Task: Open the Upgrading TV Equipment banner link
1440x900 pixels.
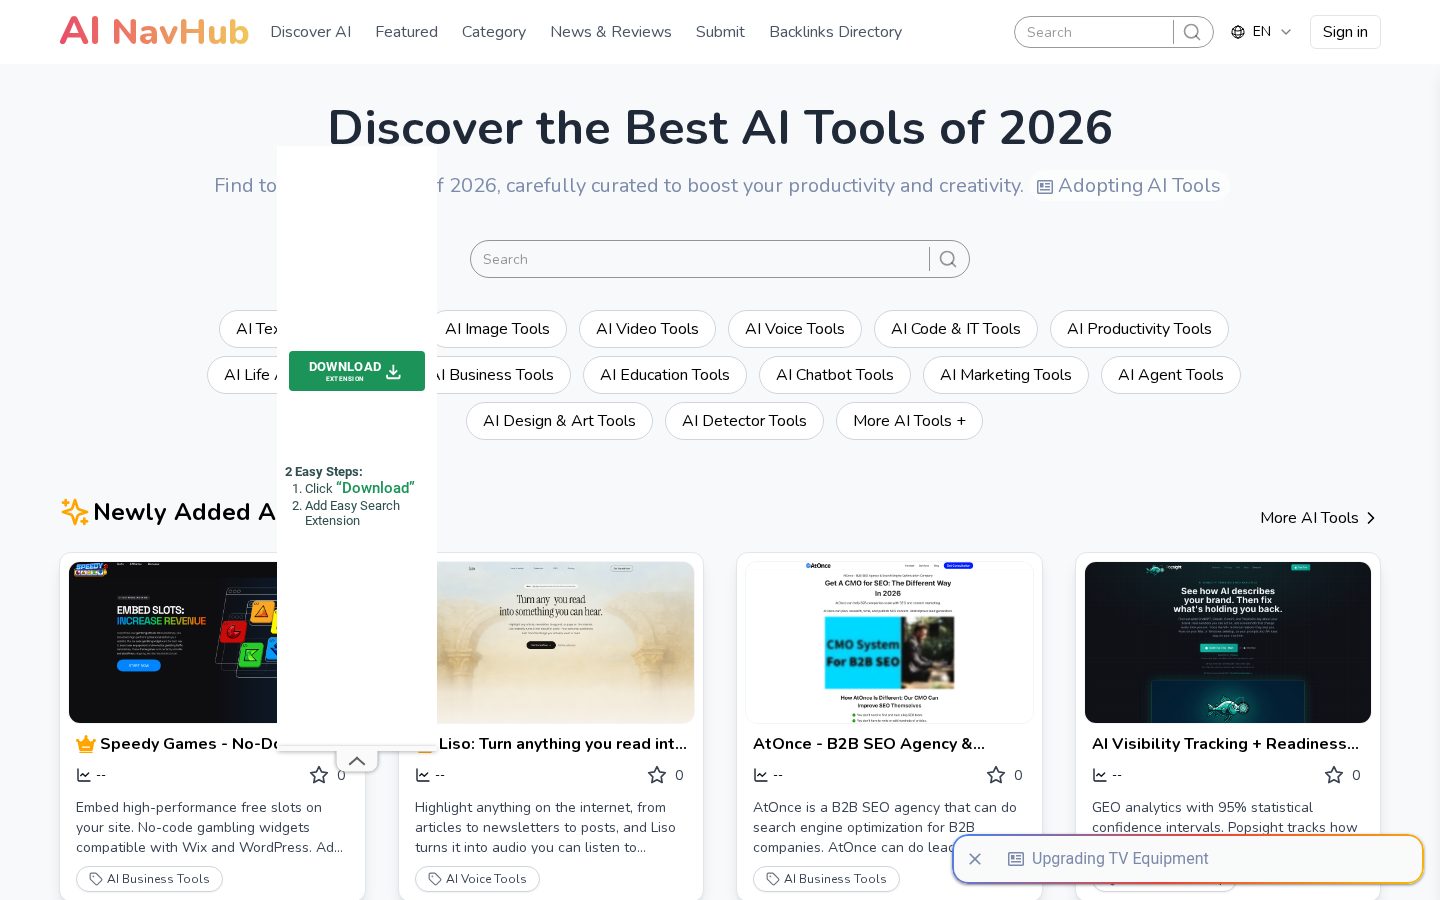Action: (1120, 859)
